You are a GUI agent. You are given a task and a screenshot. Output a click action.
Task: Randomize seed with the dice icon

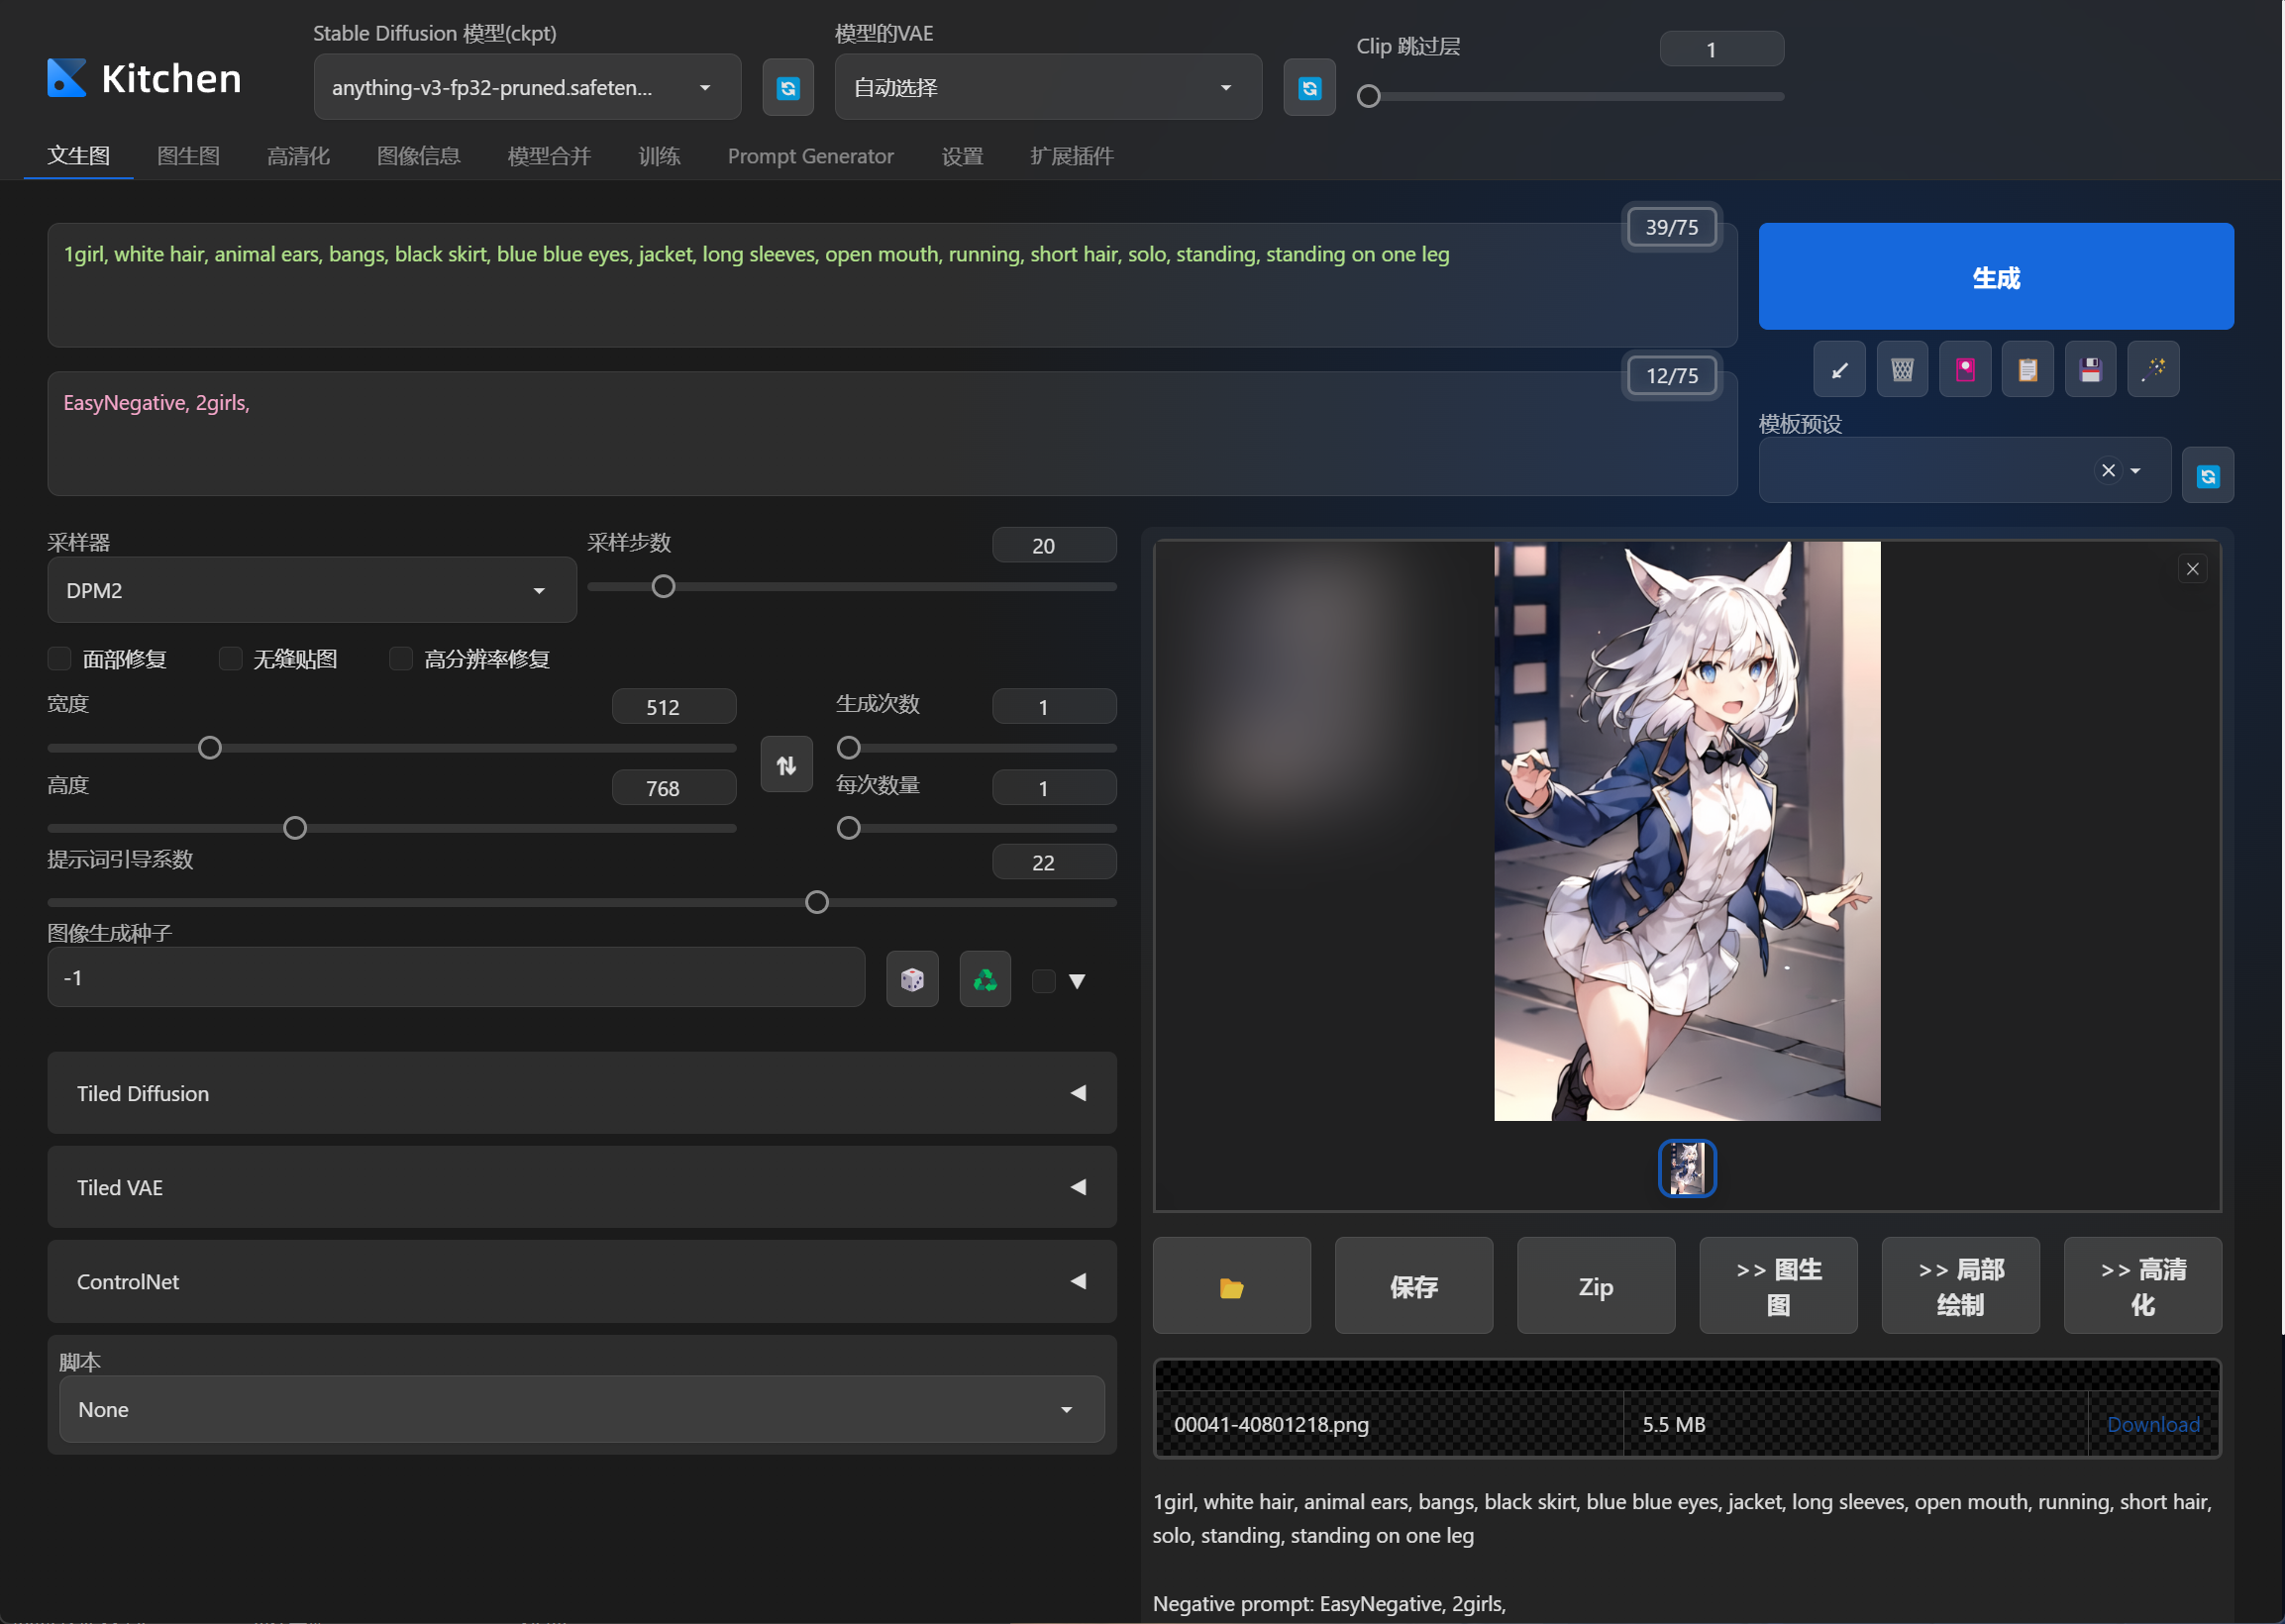912,979
